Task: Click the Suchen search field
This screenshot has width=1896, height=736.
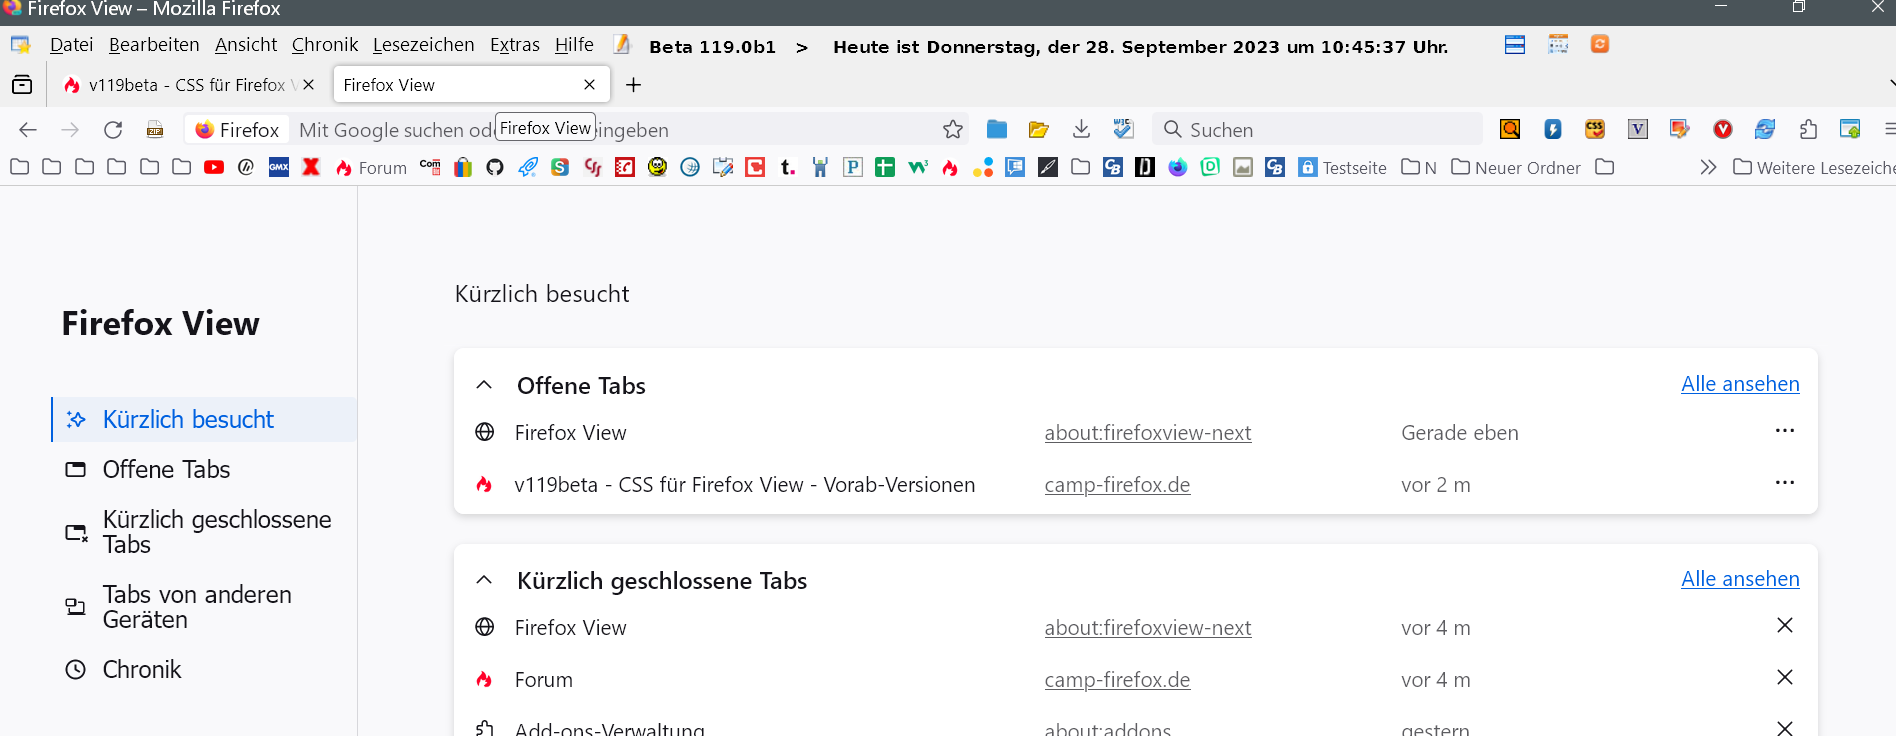Action: 1320,130
